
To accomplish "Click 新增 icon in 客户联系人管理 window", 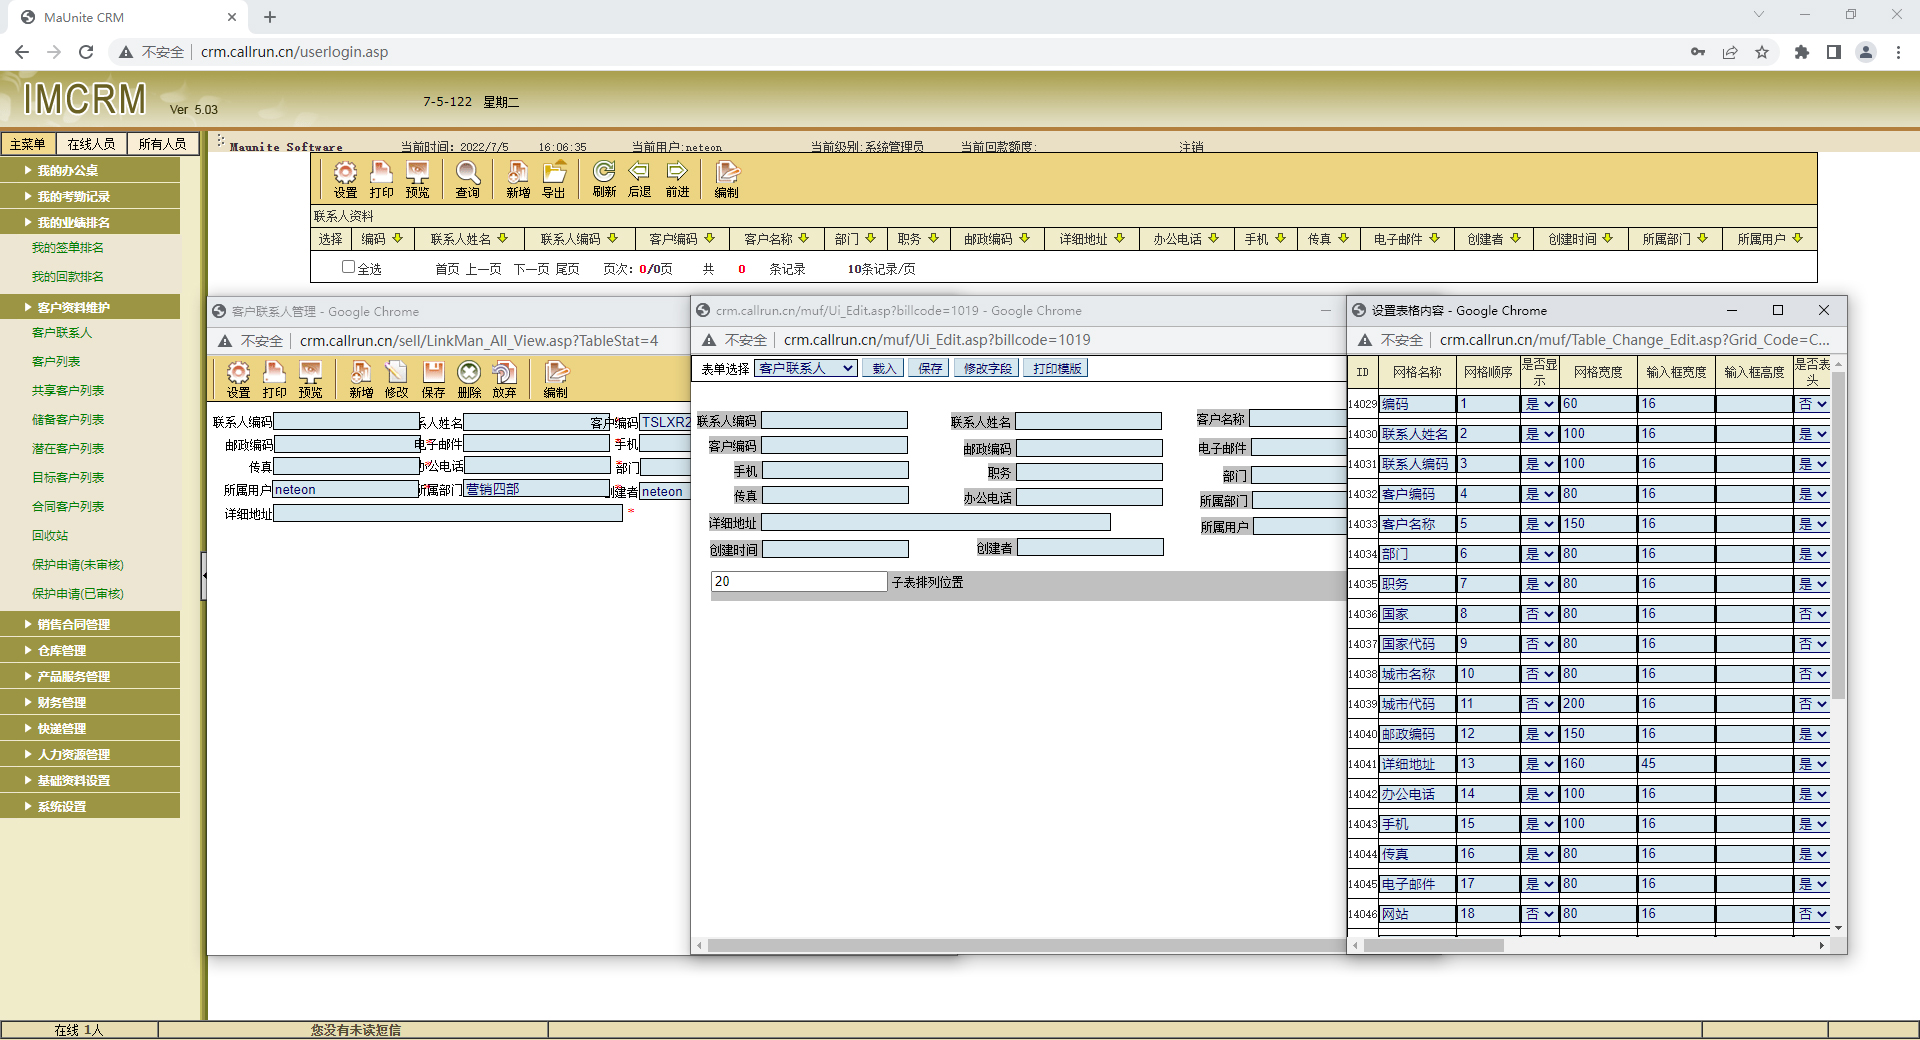I will tap(361, 380).
